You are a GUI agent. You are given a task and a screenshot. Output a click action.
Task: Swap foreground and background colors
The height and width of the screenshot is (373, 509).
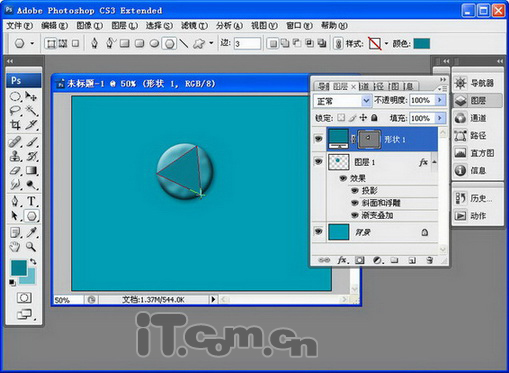coord(33,261)
